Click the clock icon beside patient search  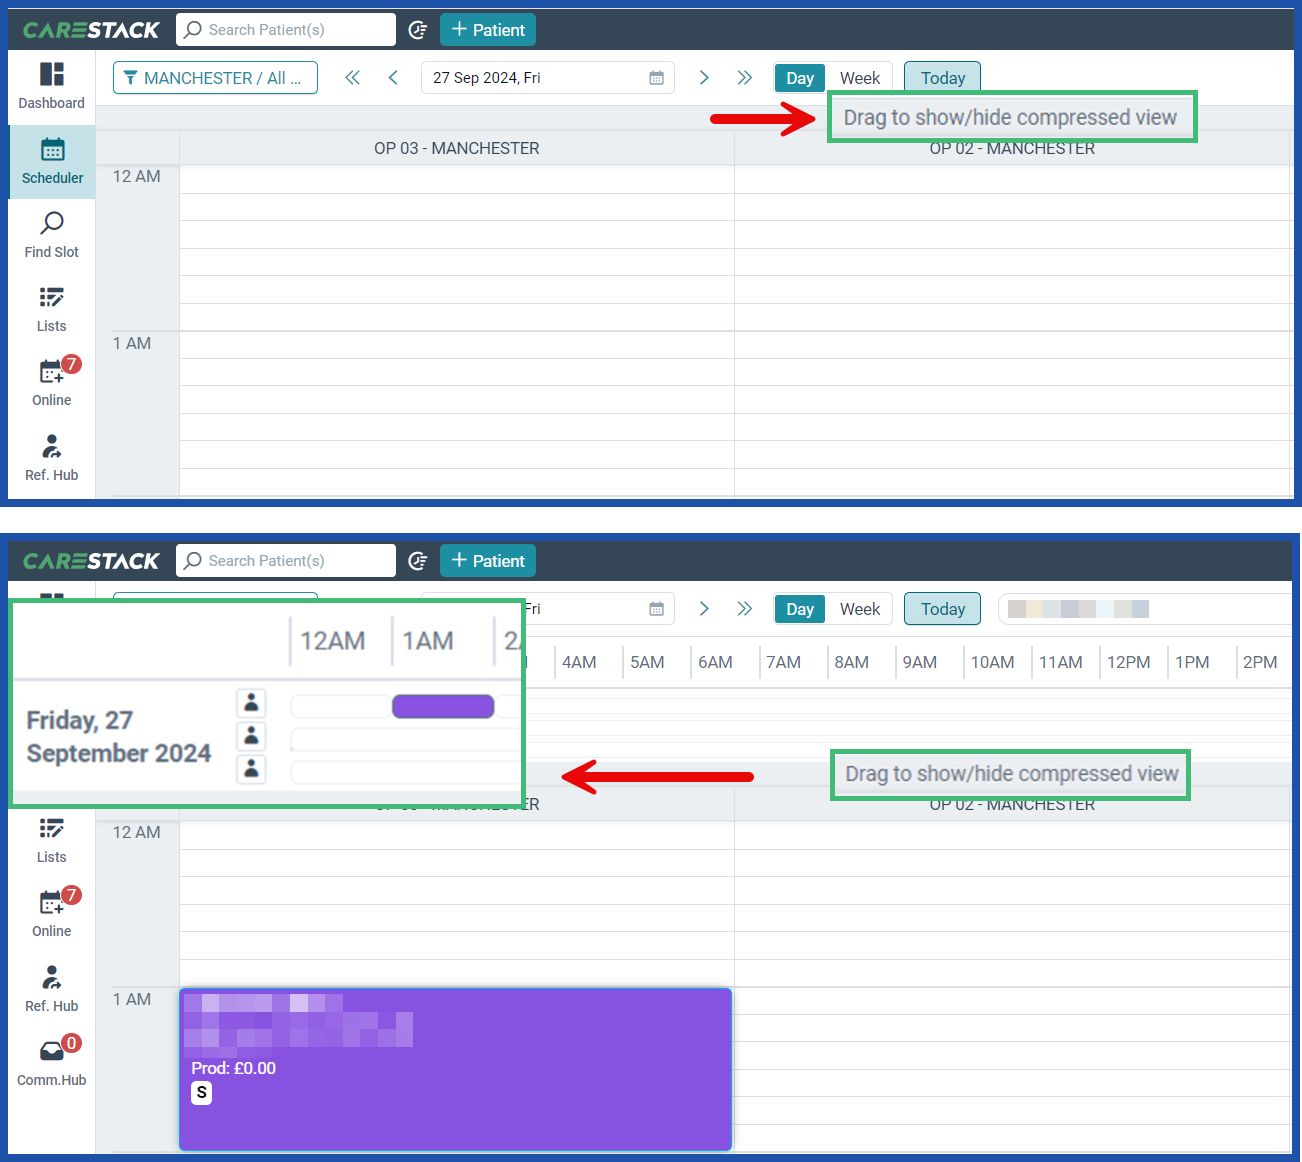click(x=417, y=29)
